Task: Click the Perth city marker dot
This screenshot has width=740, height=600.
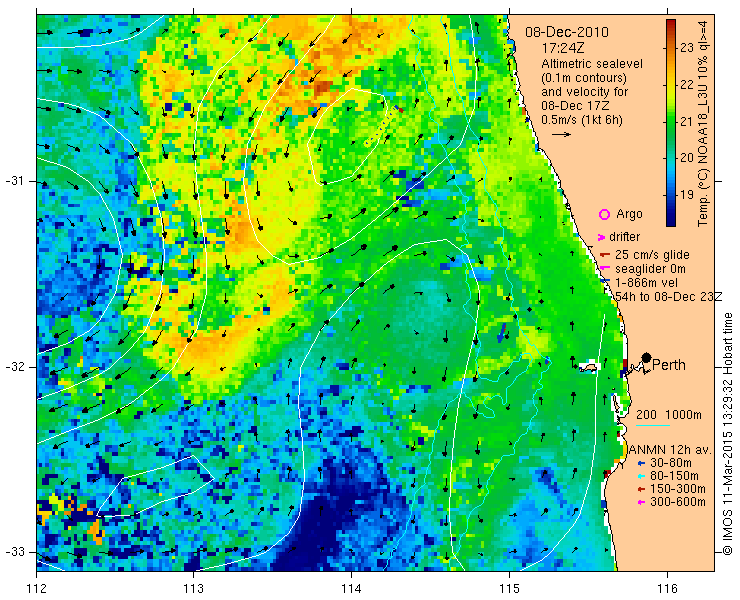Action: [647, 357]
